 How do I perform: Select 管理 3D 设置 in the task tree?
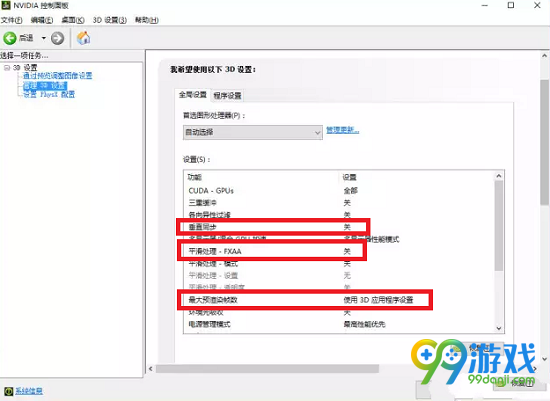click(45, 85)
